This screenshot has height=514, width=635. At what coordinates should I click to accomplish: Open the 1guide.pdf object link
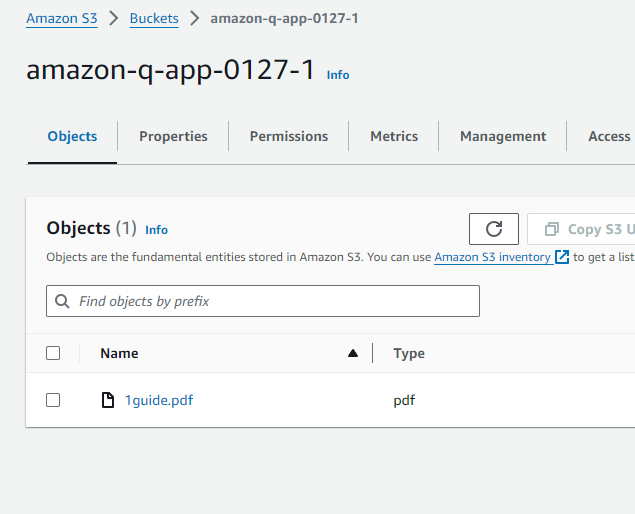point(159,400)
